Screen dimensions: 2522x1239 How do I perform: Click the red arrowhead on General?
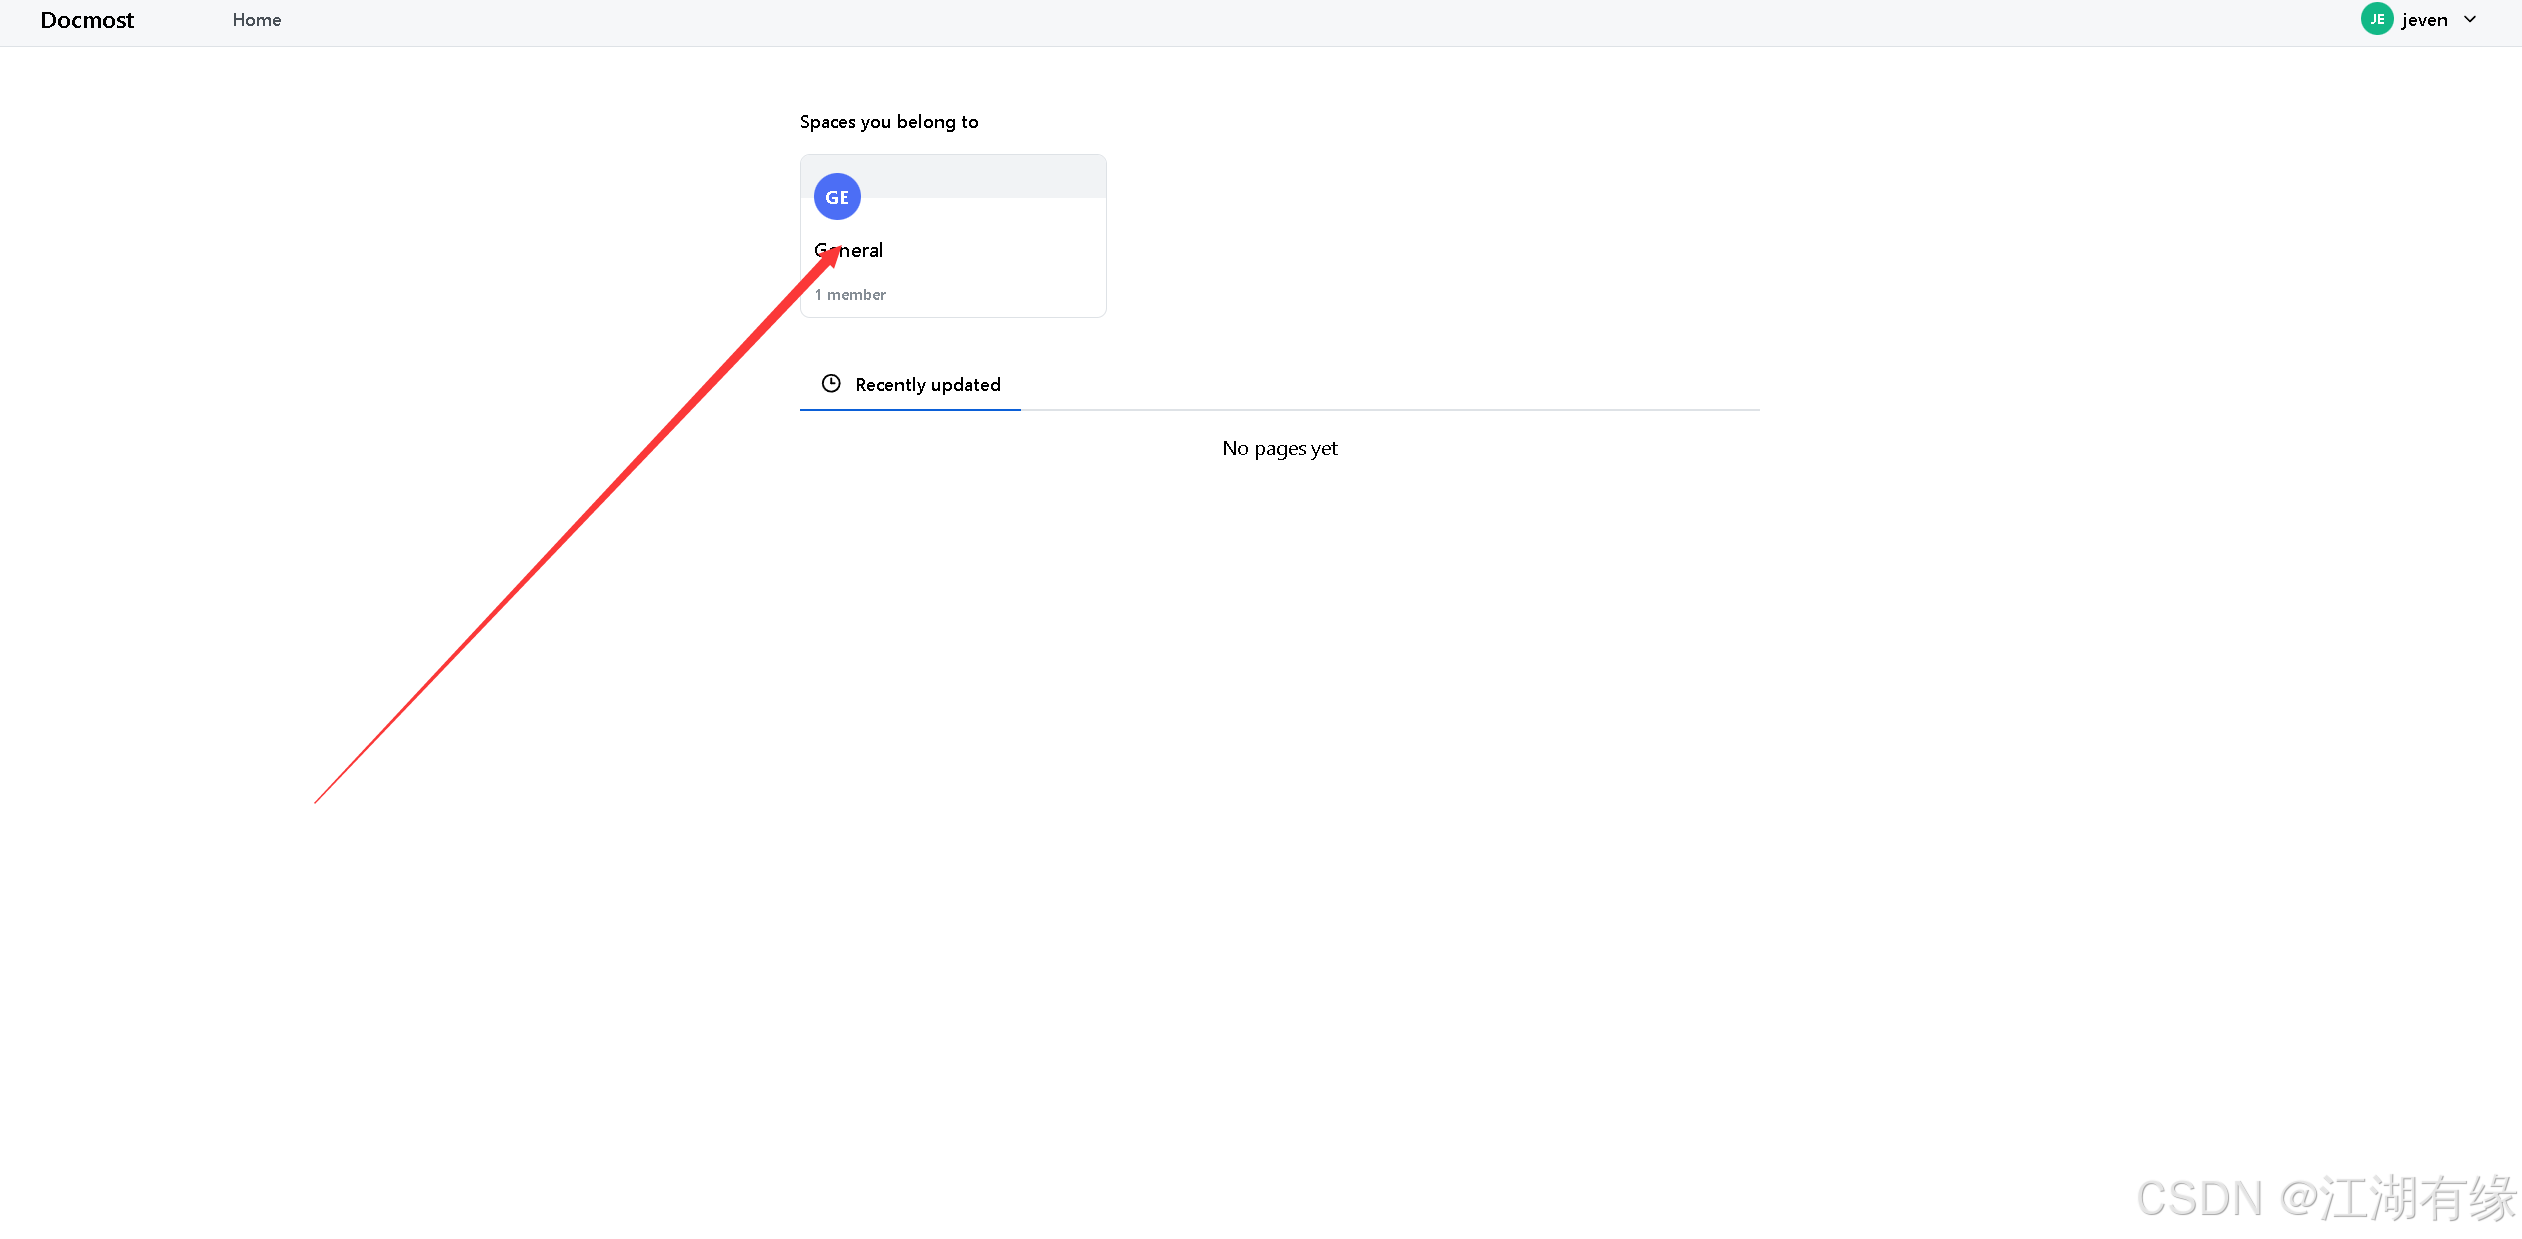pyautogui.click(x=829, y=256)
